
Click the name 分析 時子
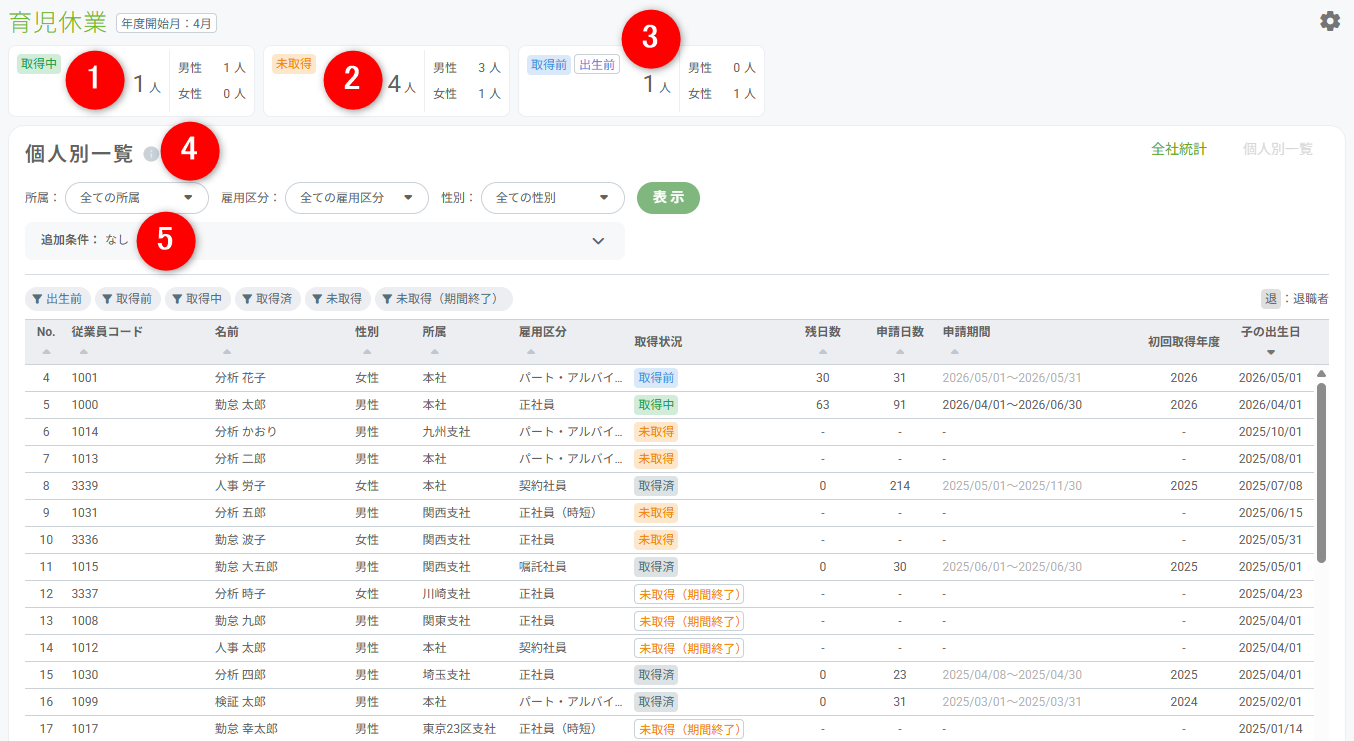(240, 594)
